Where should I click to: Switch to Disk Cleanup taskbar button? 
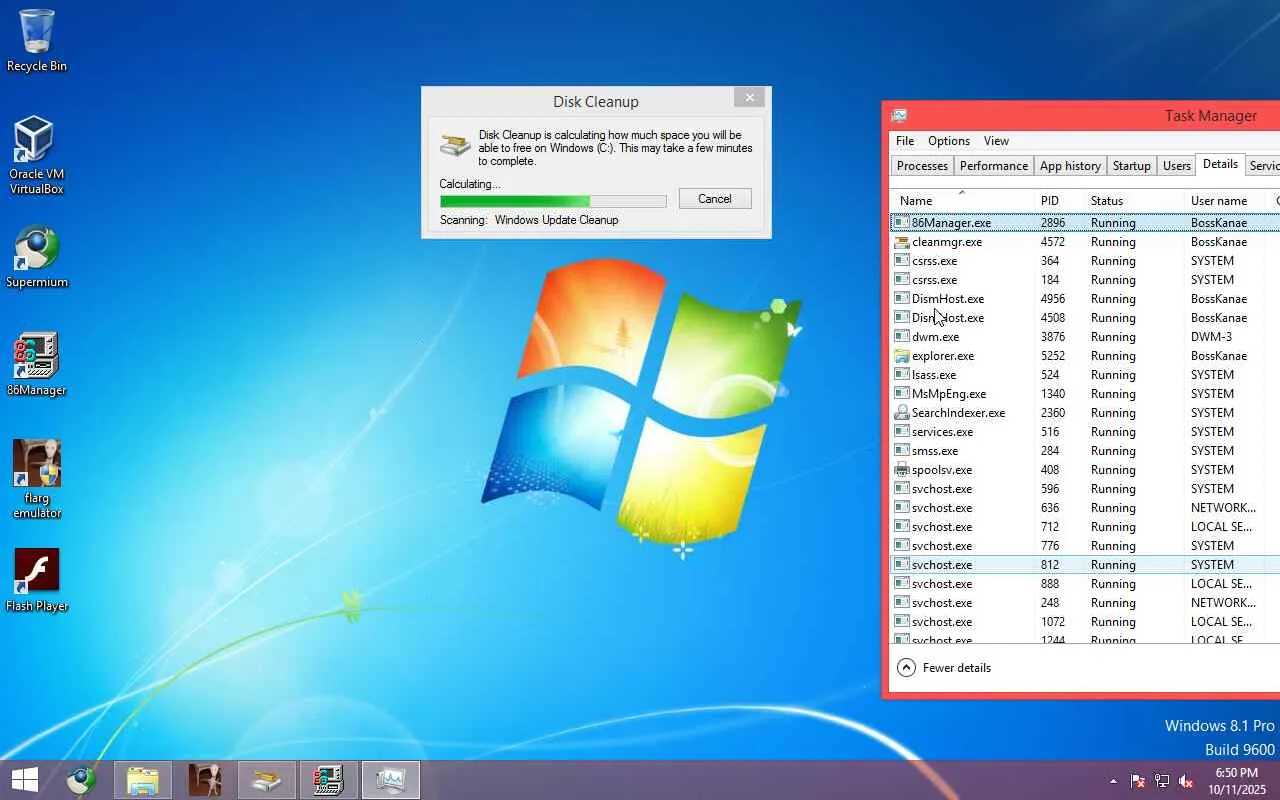pos(267,780)
